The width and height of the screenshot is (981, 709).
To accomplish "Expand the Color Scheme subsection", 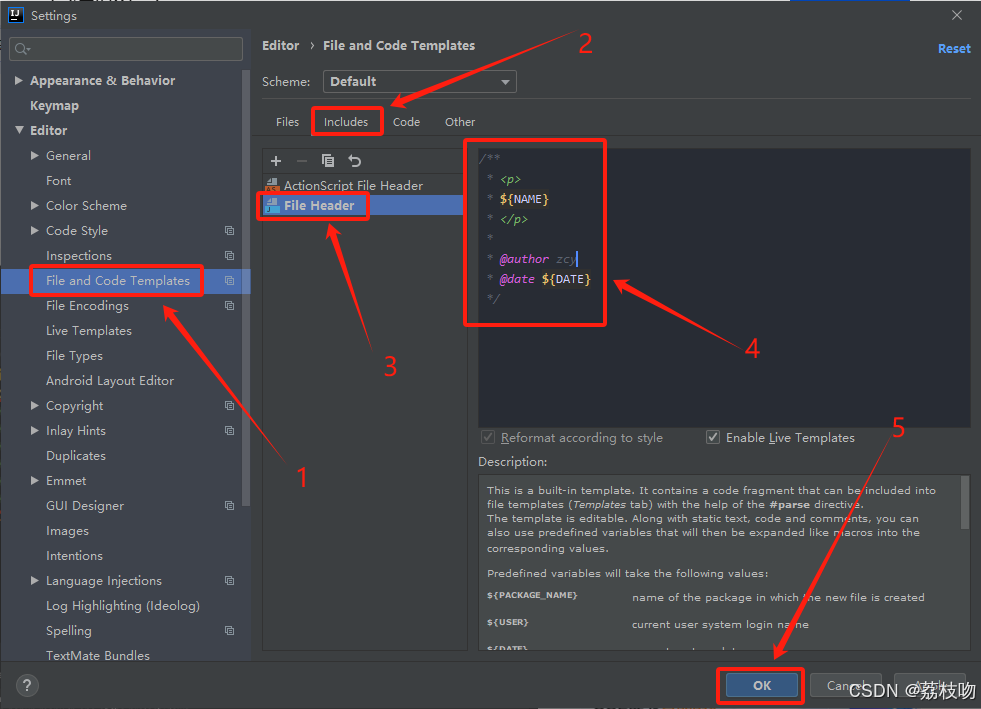I will (35, 205).
